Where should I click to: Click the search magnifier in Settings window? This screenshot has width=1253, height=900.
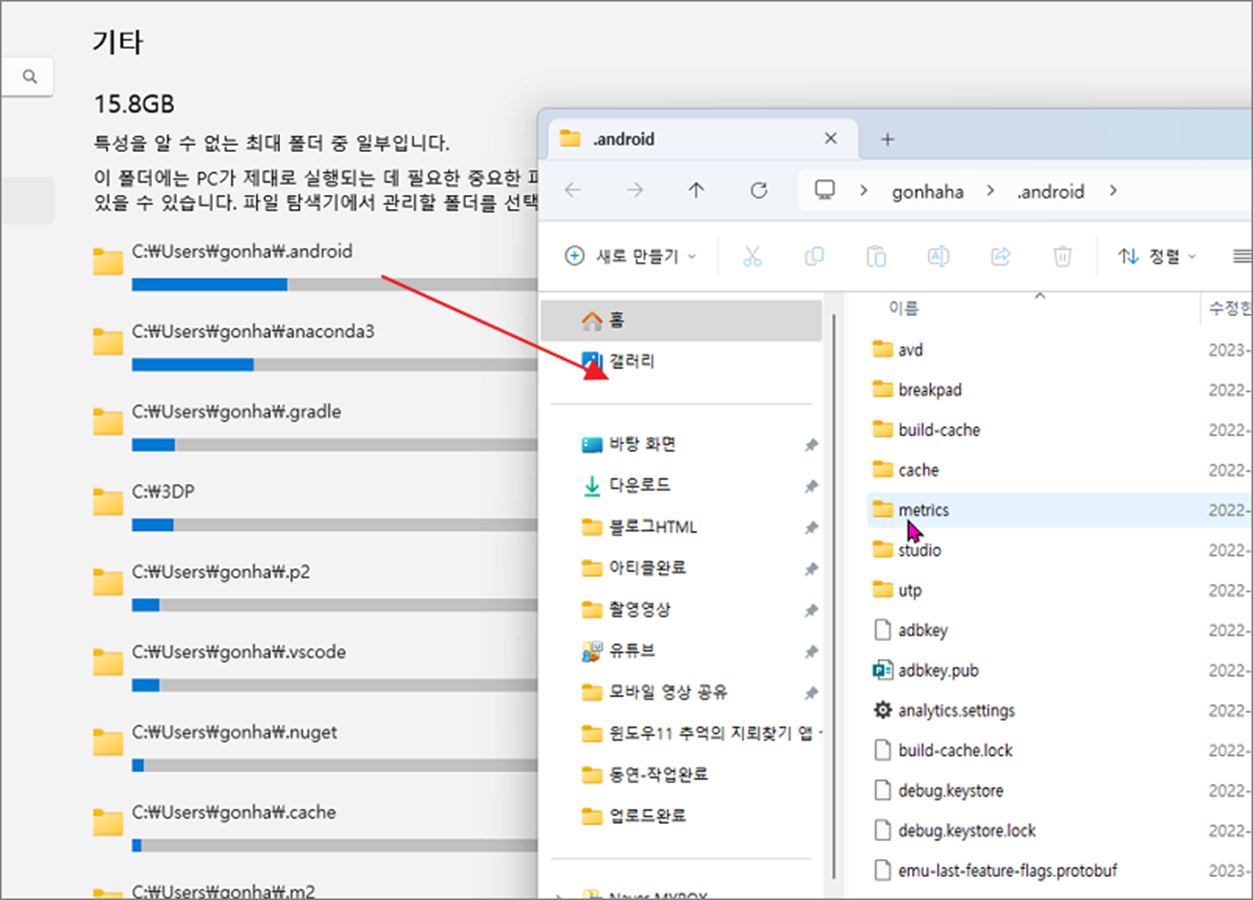(30, 76)
